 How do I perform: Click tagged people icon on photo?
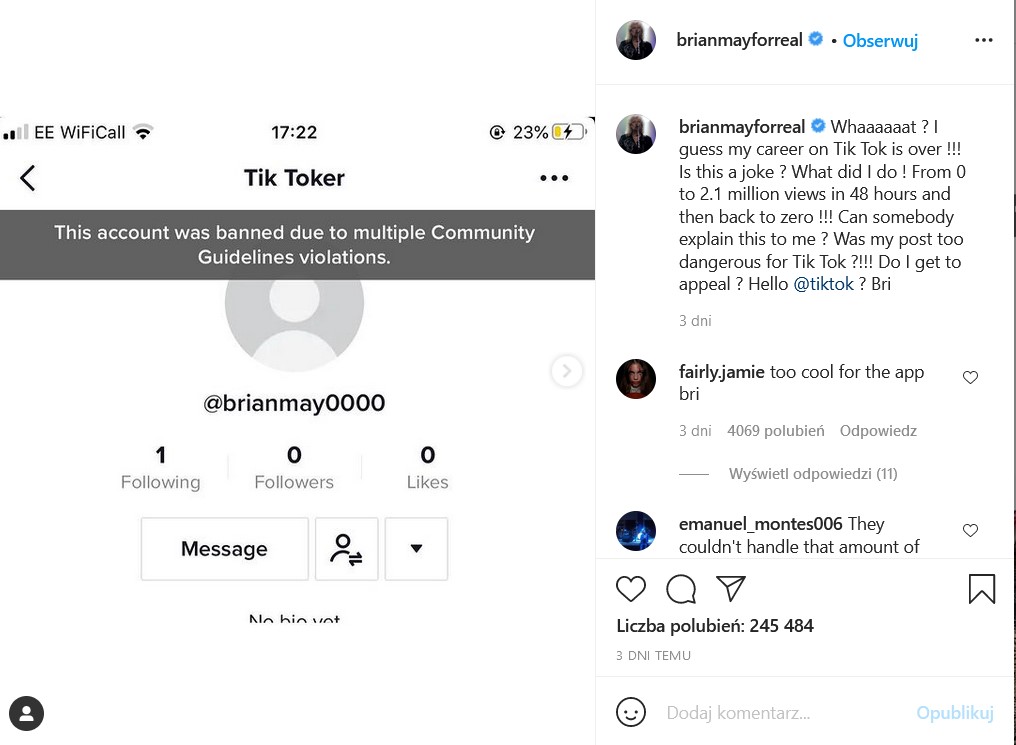point(27,714)
